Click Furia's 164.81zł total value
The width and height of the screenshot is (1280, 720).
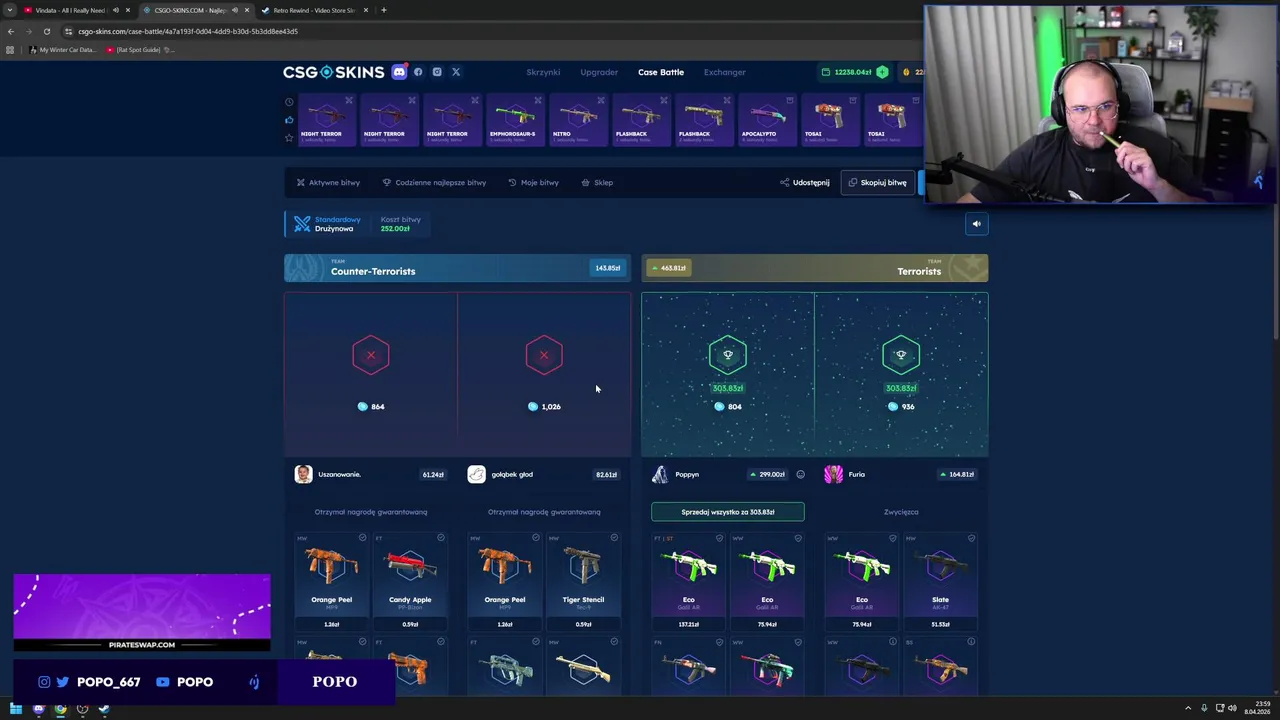click(957, 475)
